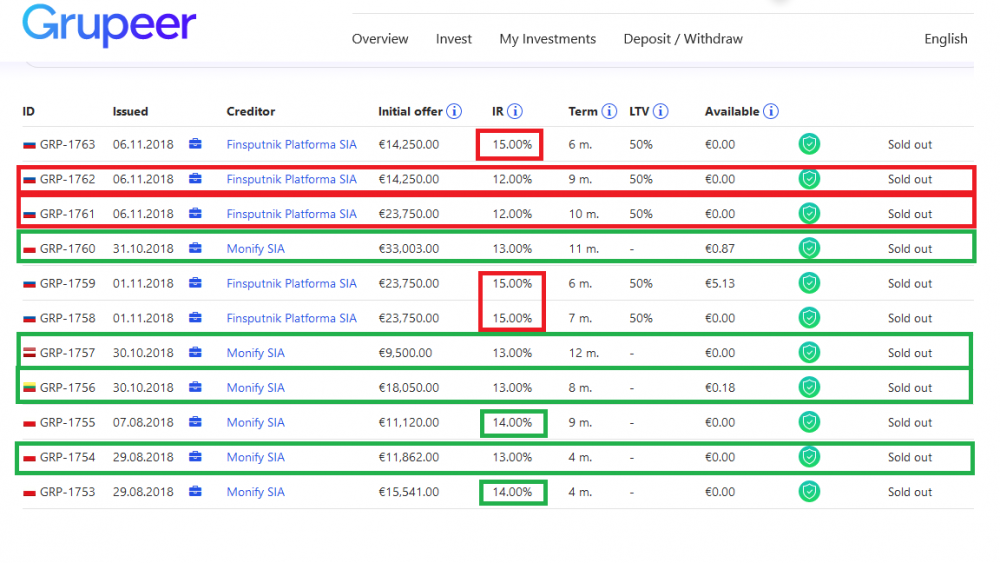The image size is (1000, 563).
Task: Click info icon next to Available header
Action: click(771, 112)
